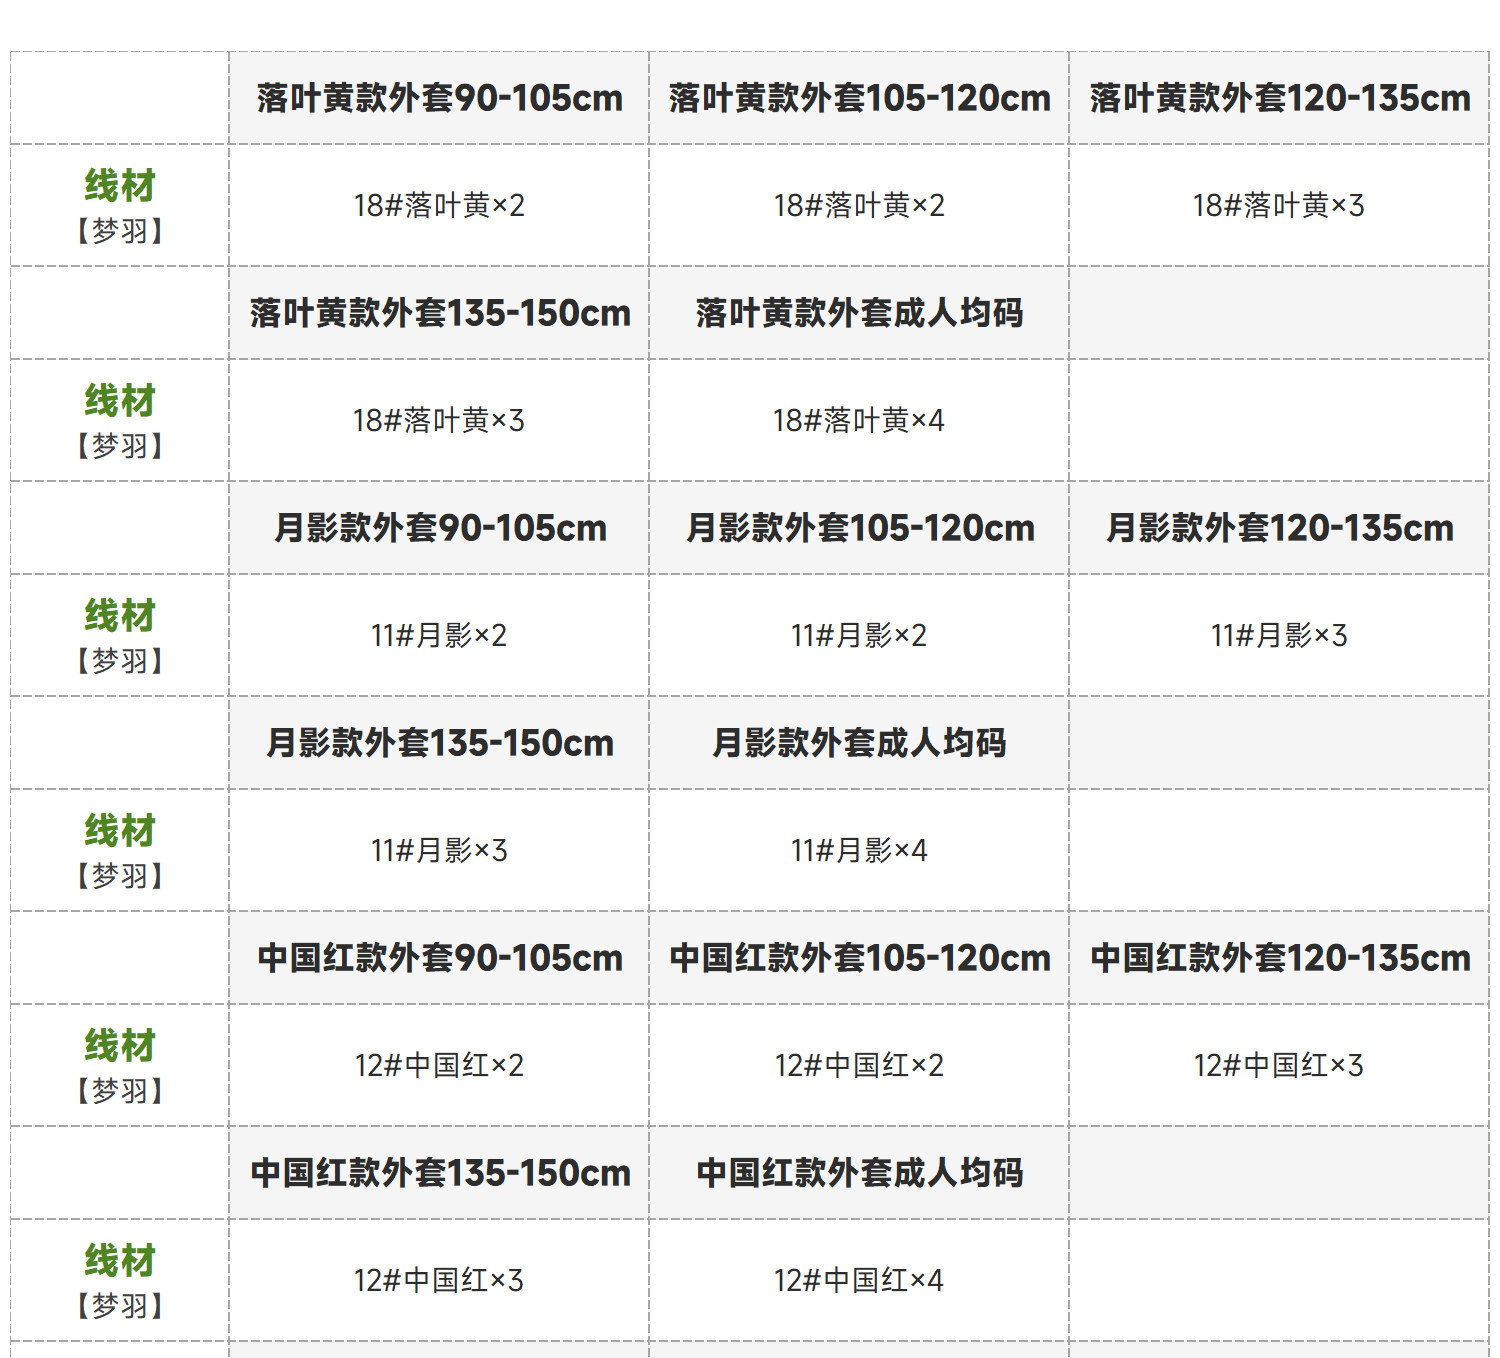Select the 落叶黄款外套105-120cm header cell
1500x1358 pixels.
(859, 98)
